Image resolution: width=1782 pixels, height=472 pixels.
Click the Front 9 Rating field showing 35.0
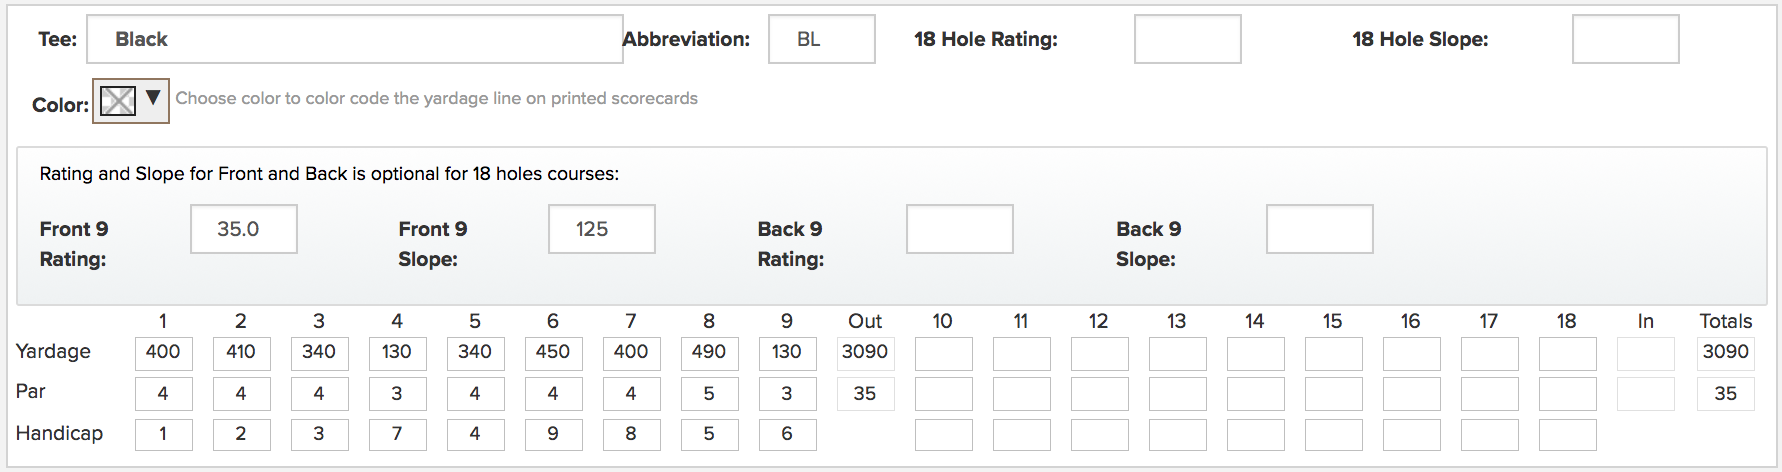244,229
